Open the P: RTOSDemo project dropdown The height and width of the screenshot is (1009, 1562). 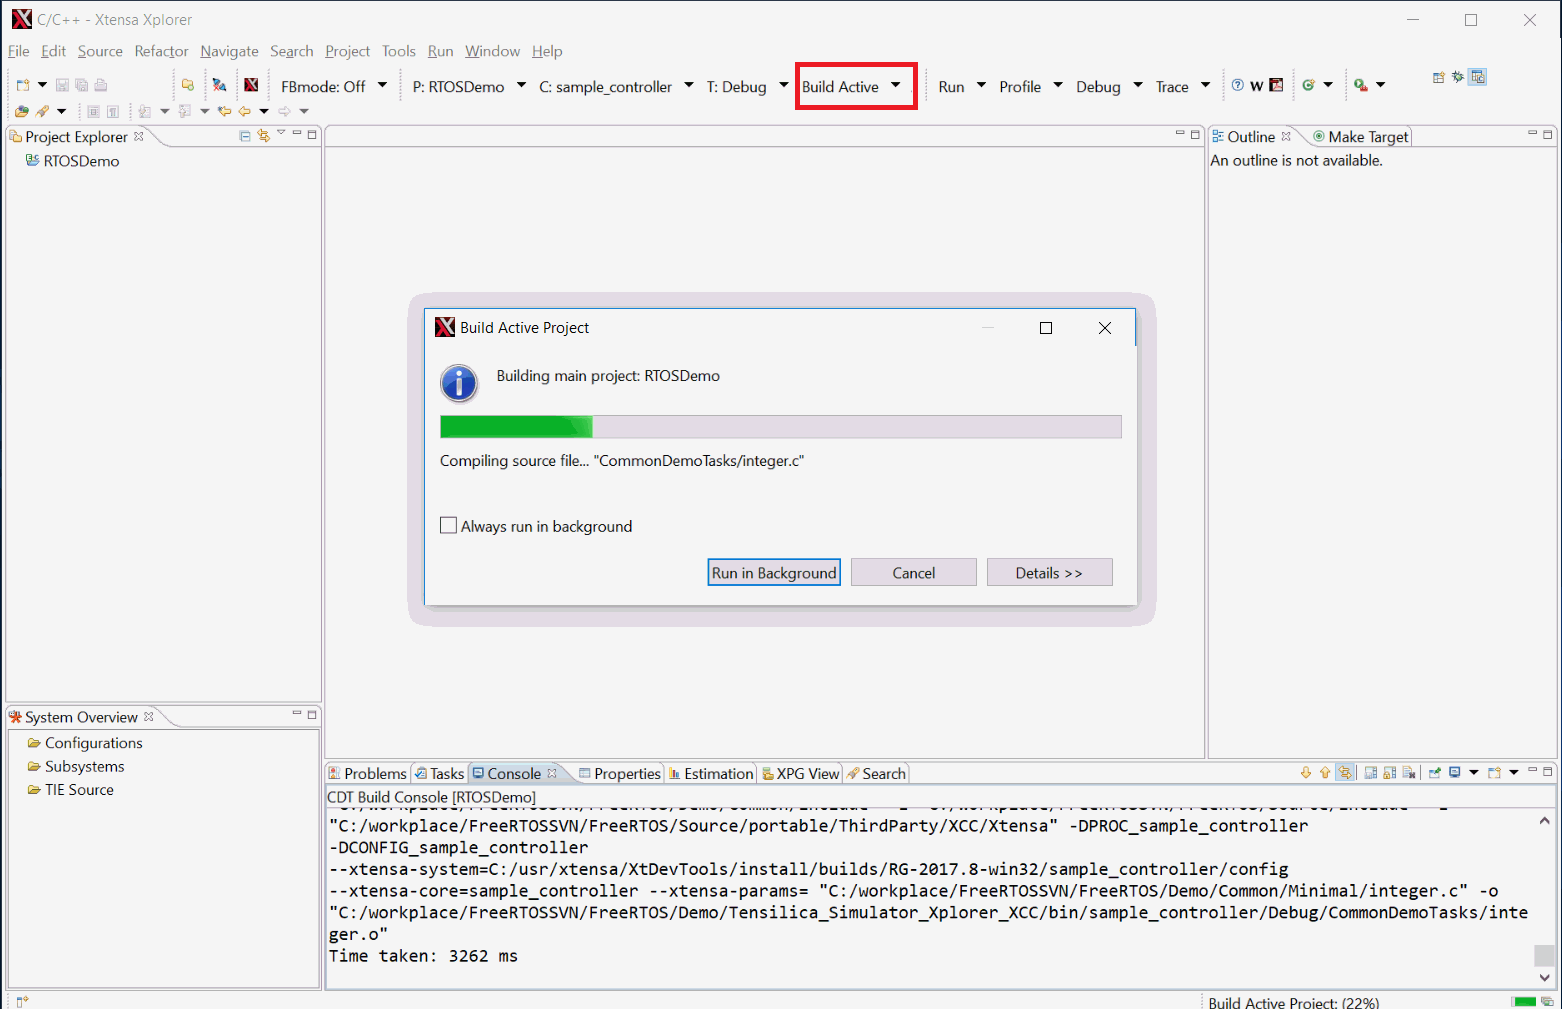click(521, 86)
